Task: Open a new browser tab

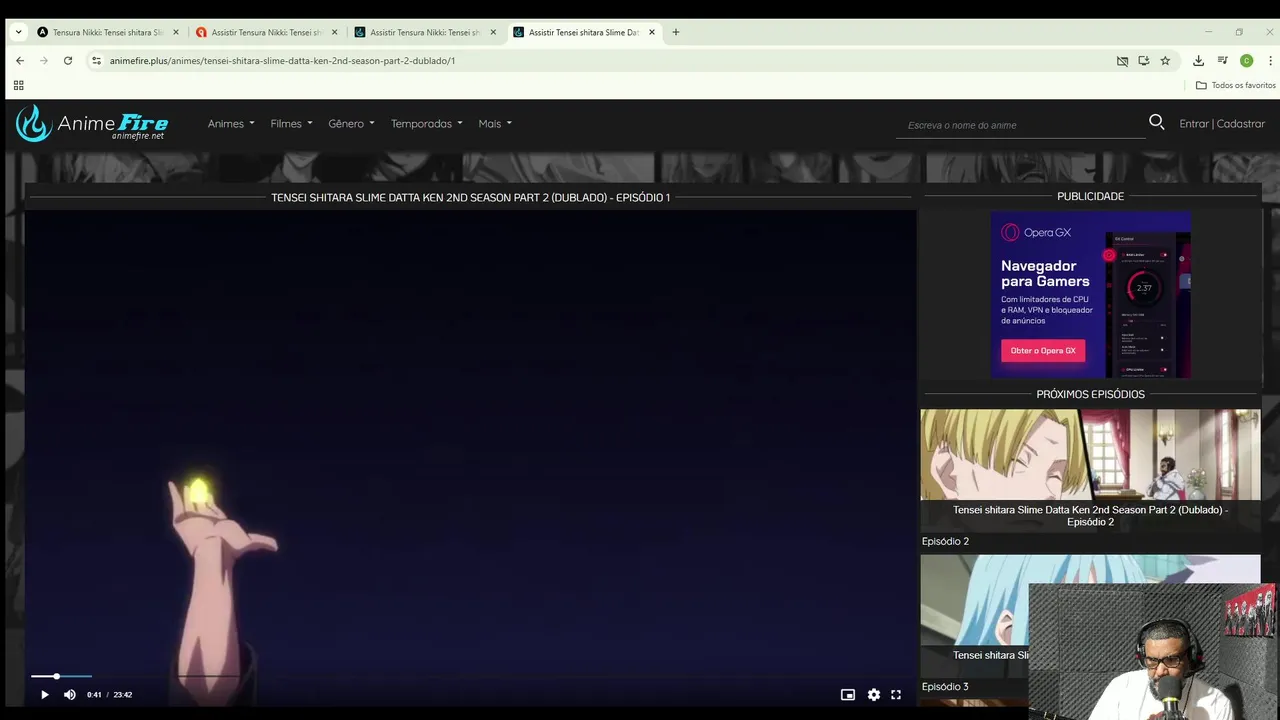Action: [676, 32]
